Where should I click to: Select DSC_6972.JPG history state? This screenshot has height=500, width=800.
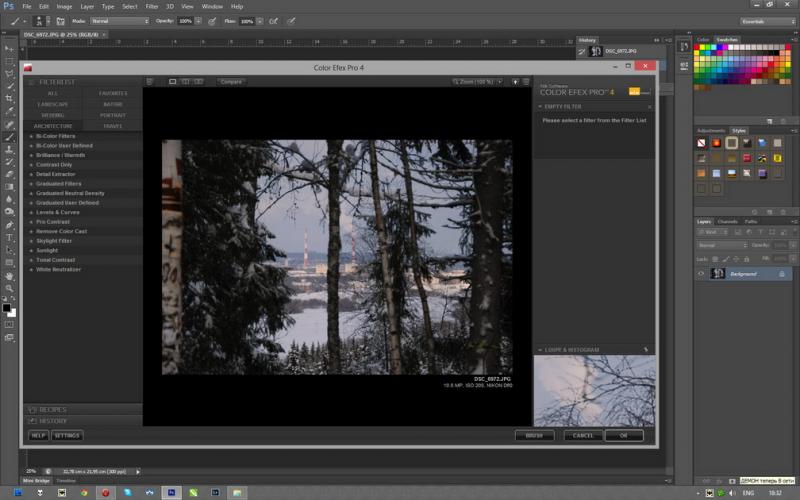tap(621, 52)
